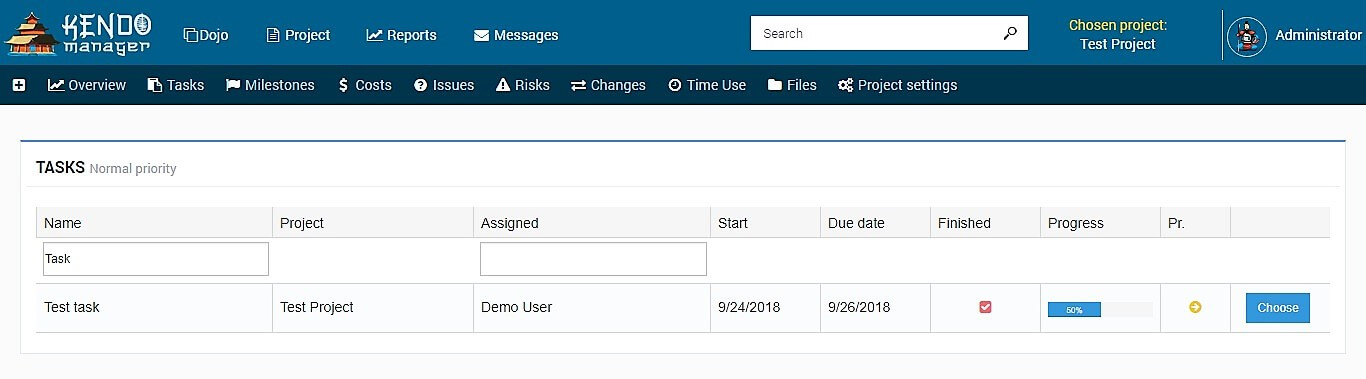Sort by Start column header
This screenshot has width=1366, height=379.
coord(765,223)
